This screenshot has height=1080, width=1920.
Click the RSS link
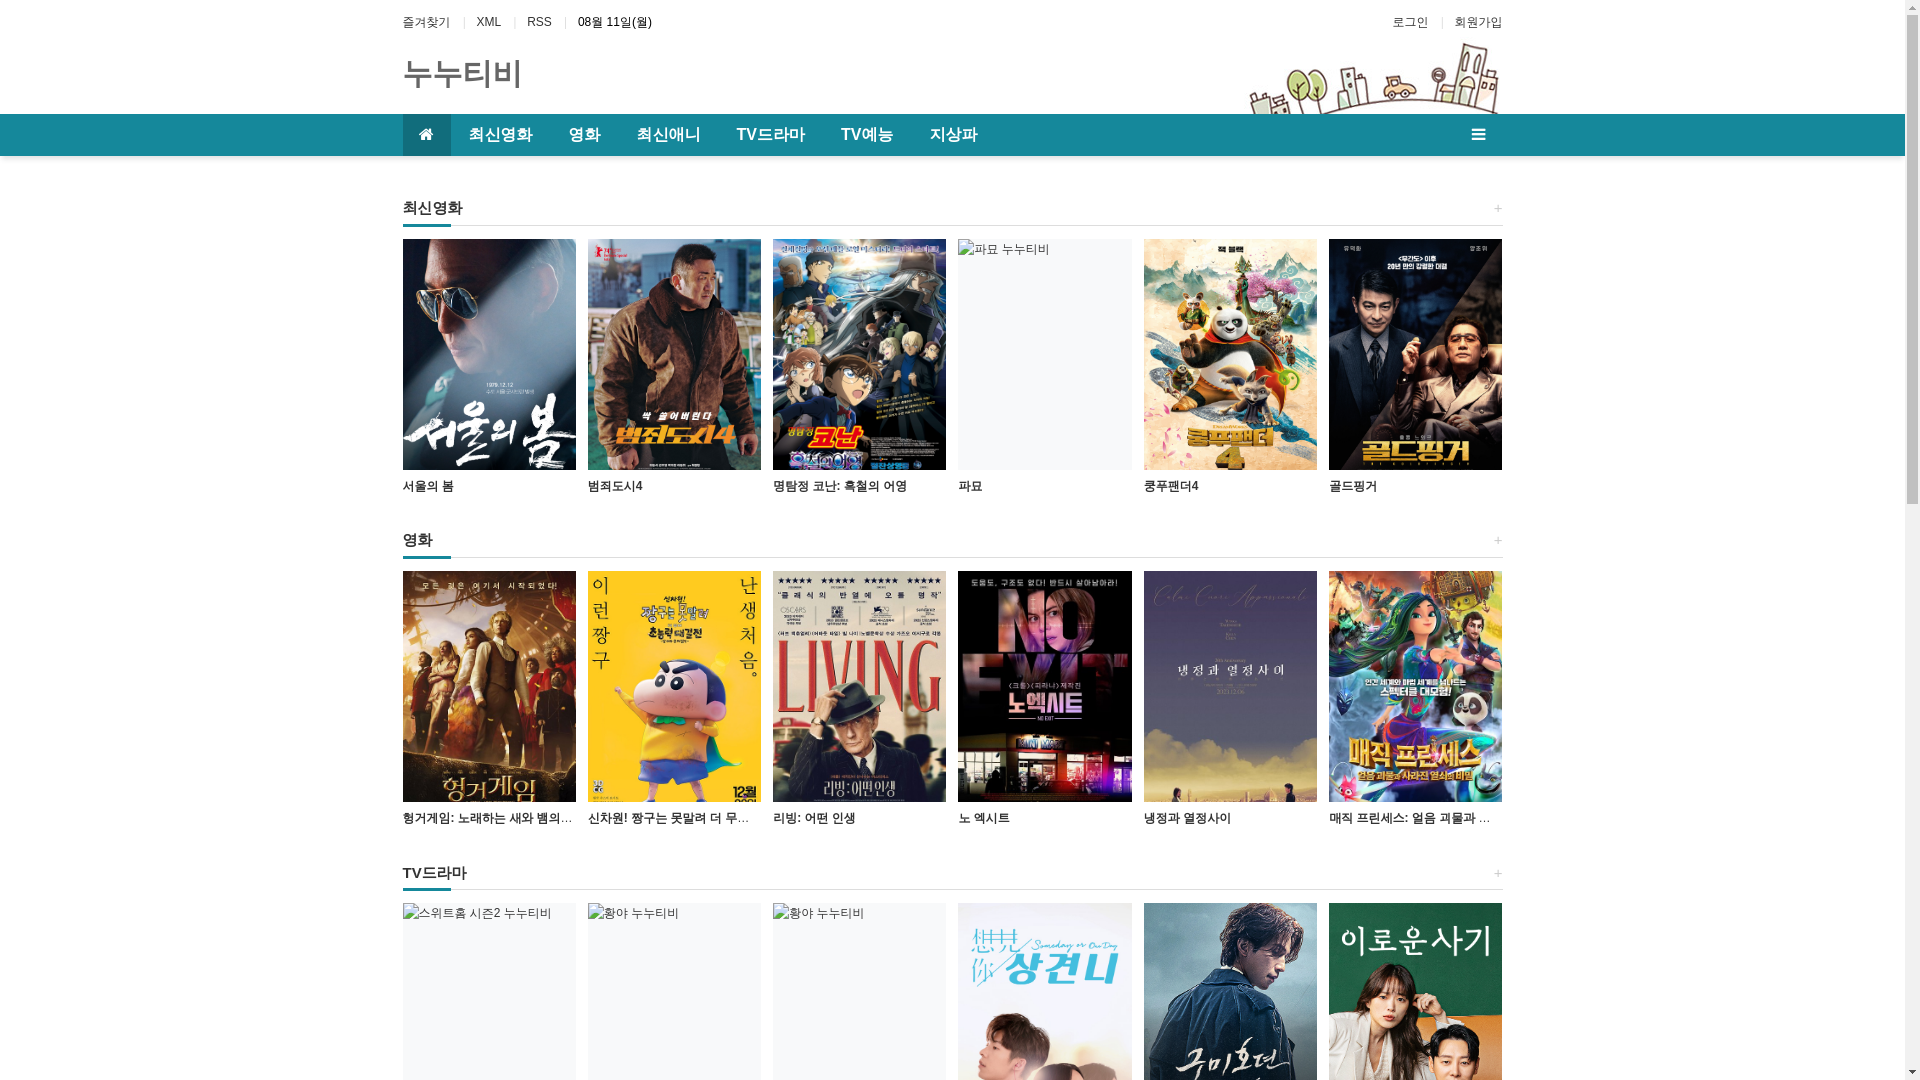[539, 22]
